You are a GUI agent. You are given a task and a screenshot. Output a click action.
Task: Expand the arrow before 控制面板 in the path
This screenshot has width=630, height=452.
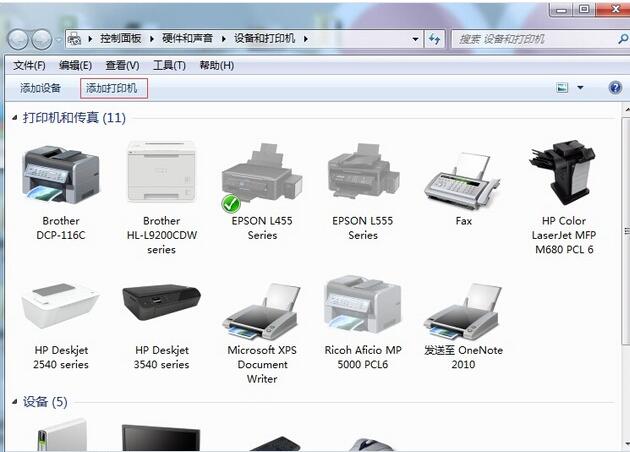click(90, 39)
